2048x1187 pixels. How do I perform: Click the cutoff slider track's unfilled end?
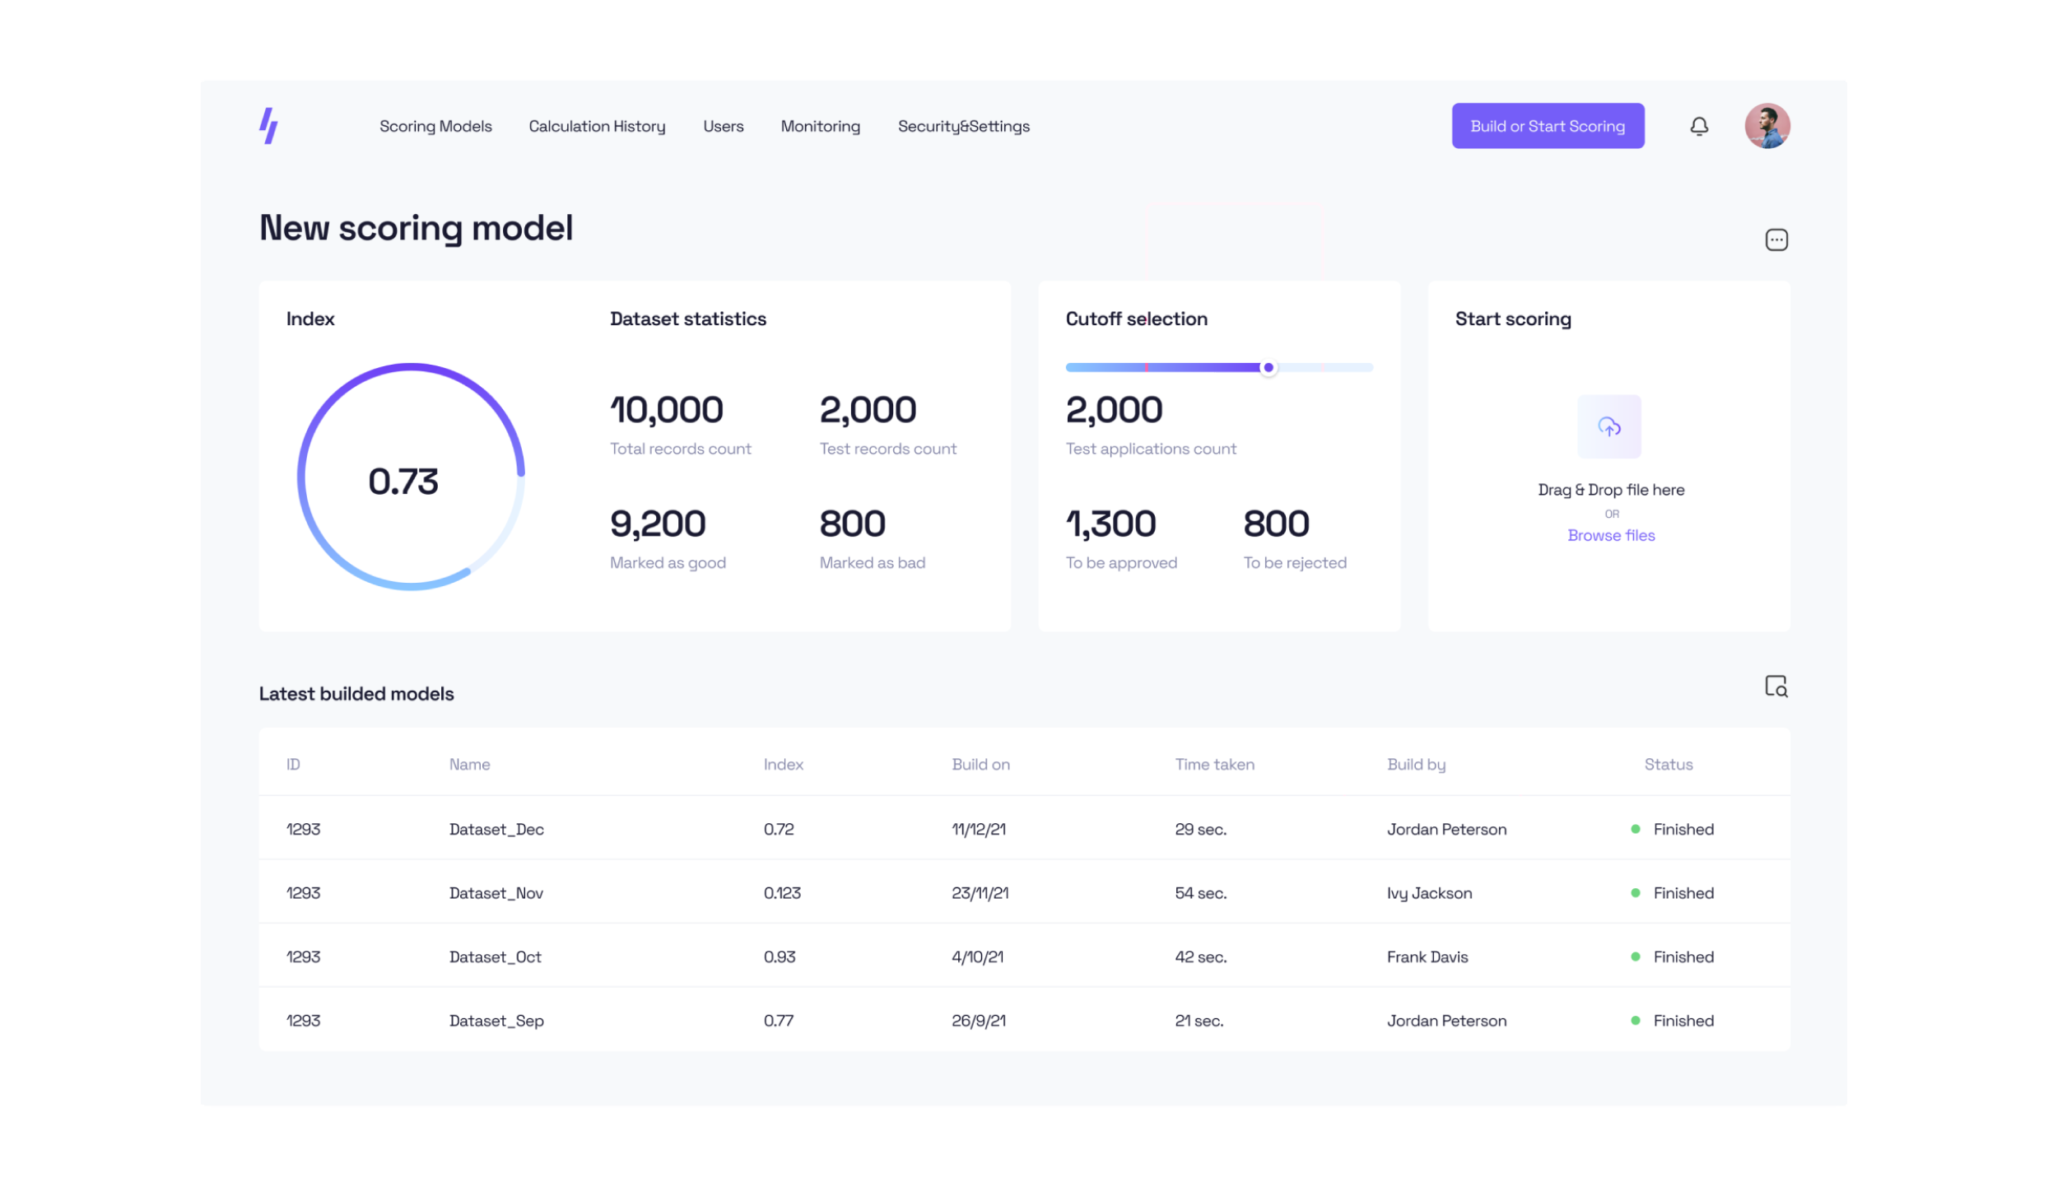[x=1325, y=368]
